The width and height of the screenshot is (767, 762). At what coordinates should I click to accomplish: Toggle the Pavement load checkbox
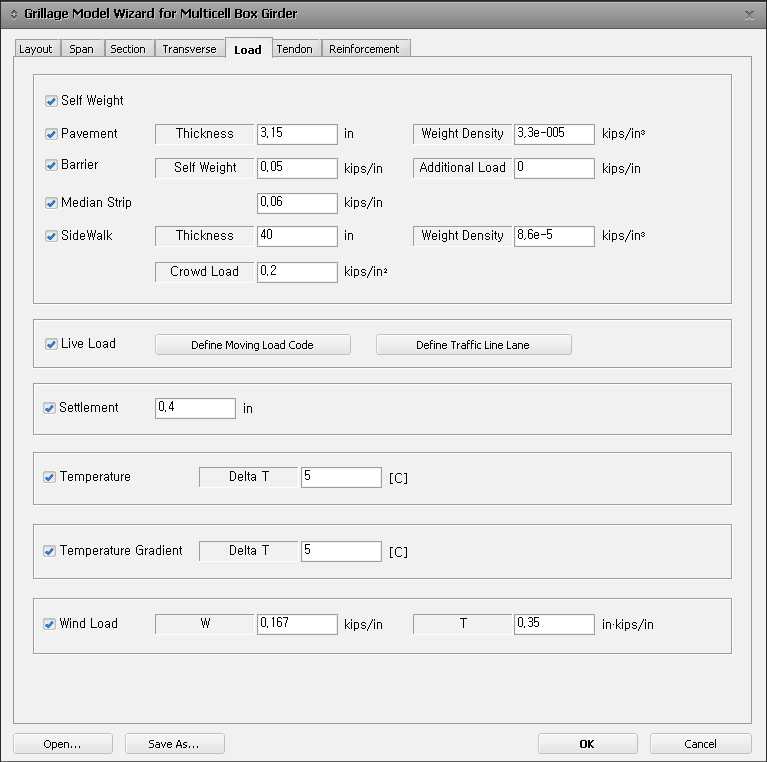click(51, 134)
